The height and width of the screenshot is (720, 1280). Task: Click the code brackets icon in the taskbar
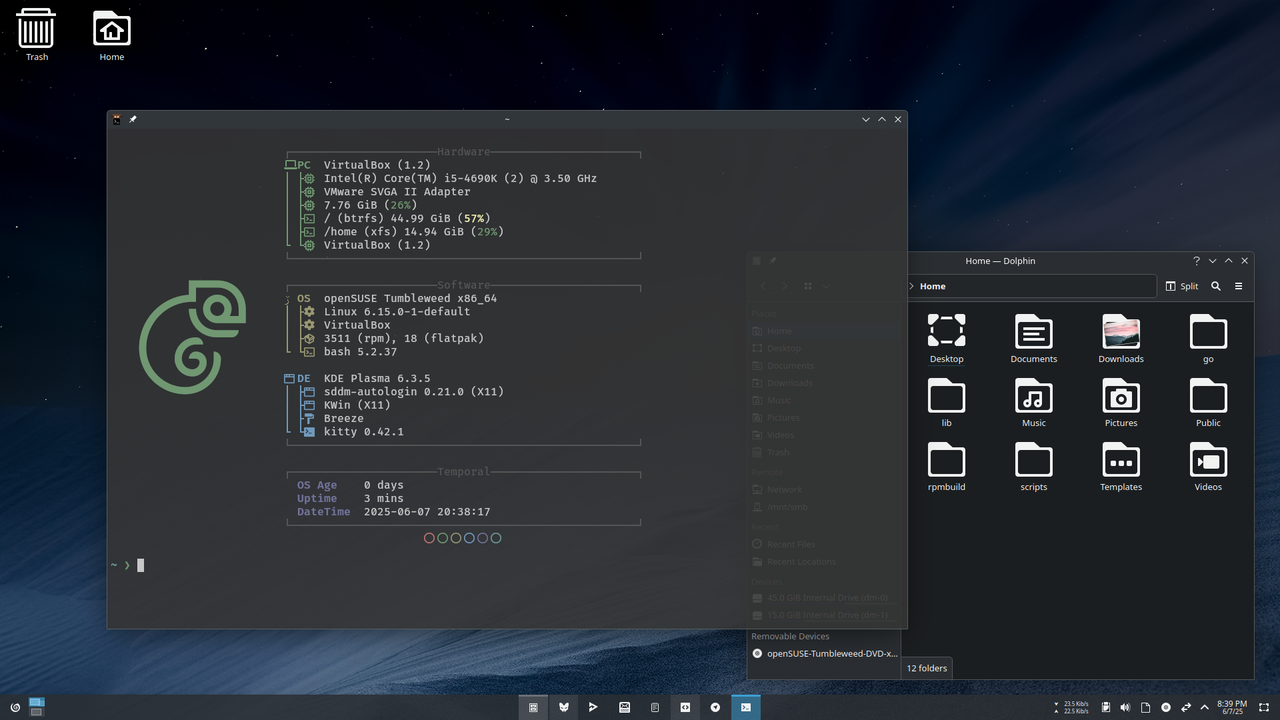pos(685,707)
